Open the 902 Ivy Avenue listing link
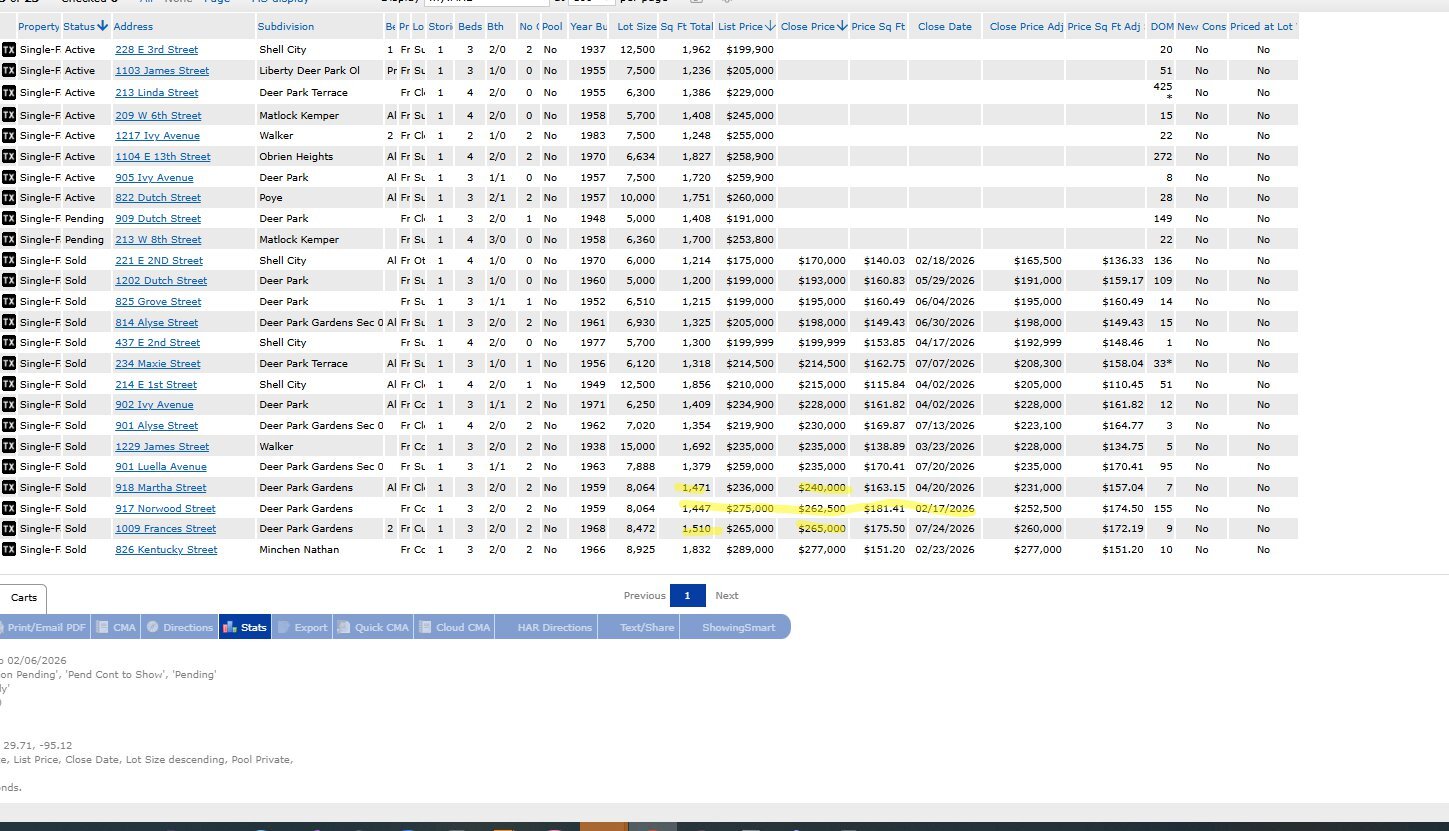 pyautogui.click(x=154, y=405)
